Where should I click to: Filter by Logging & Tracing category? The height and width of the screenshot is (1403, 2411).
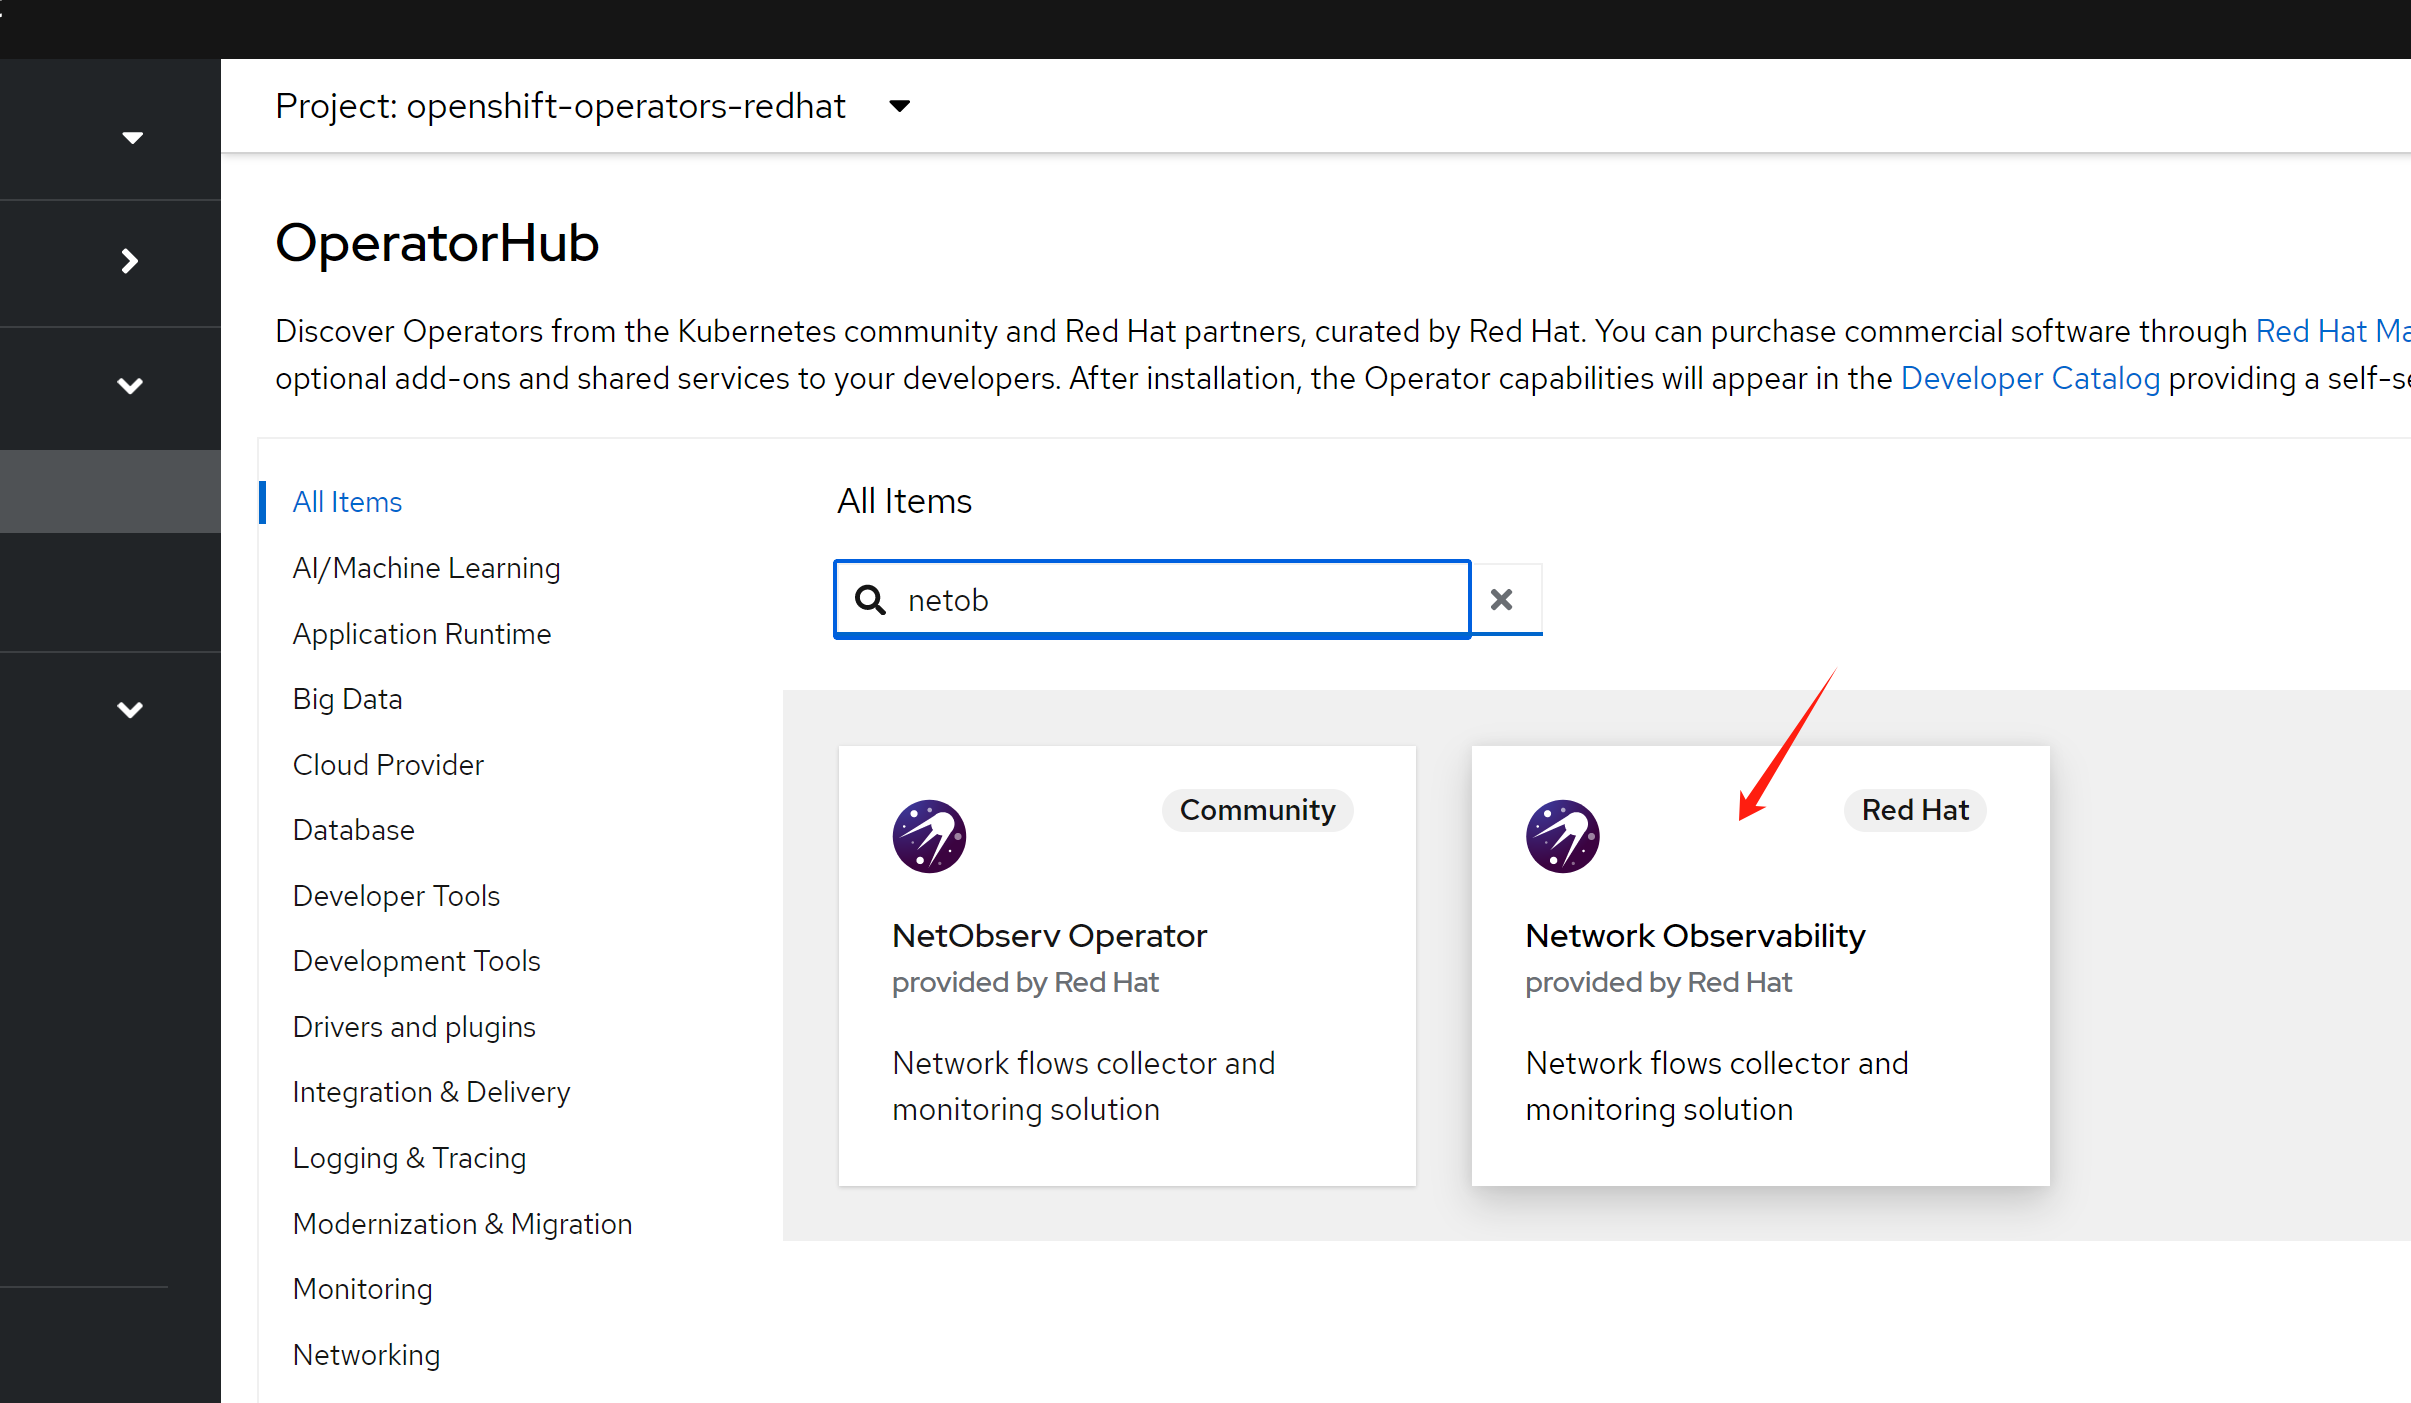pyautogui.click(x=409, y=1158)
